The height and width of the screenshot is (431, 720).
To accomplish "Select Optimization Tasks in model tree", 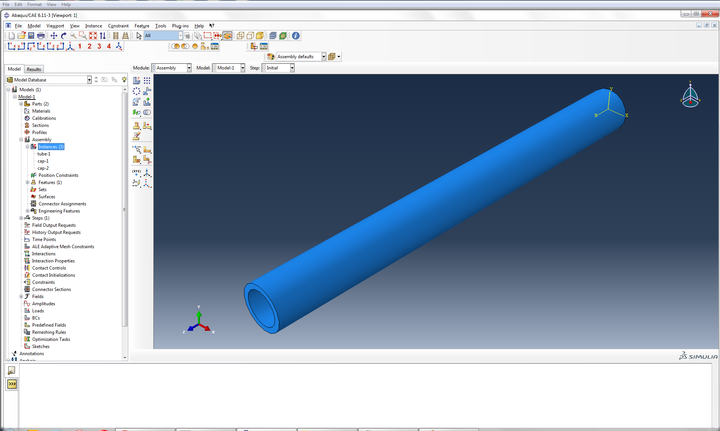I will pyautogui.click(x=51, y=339).
